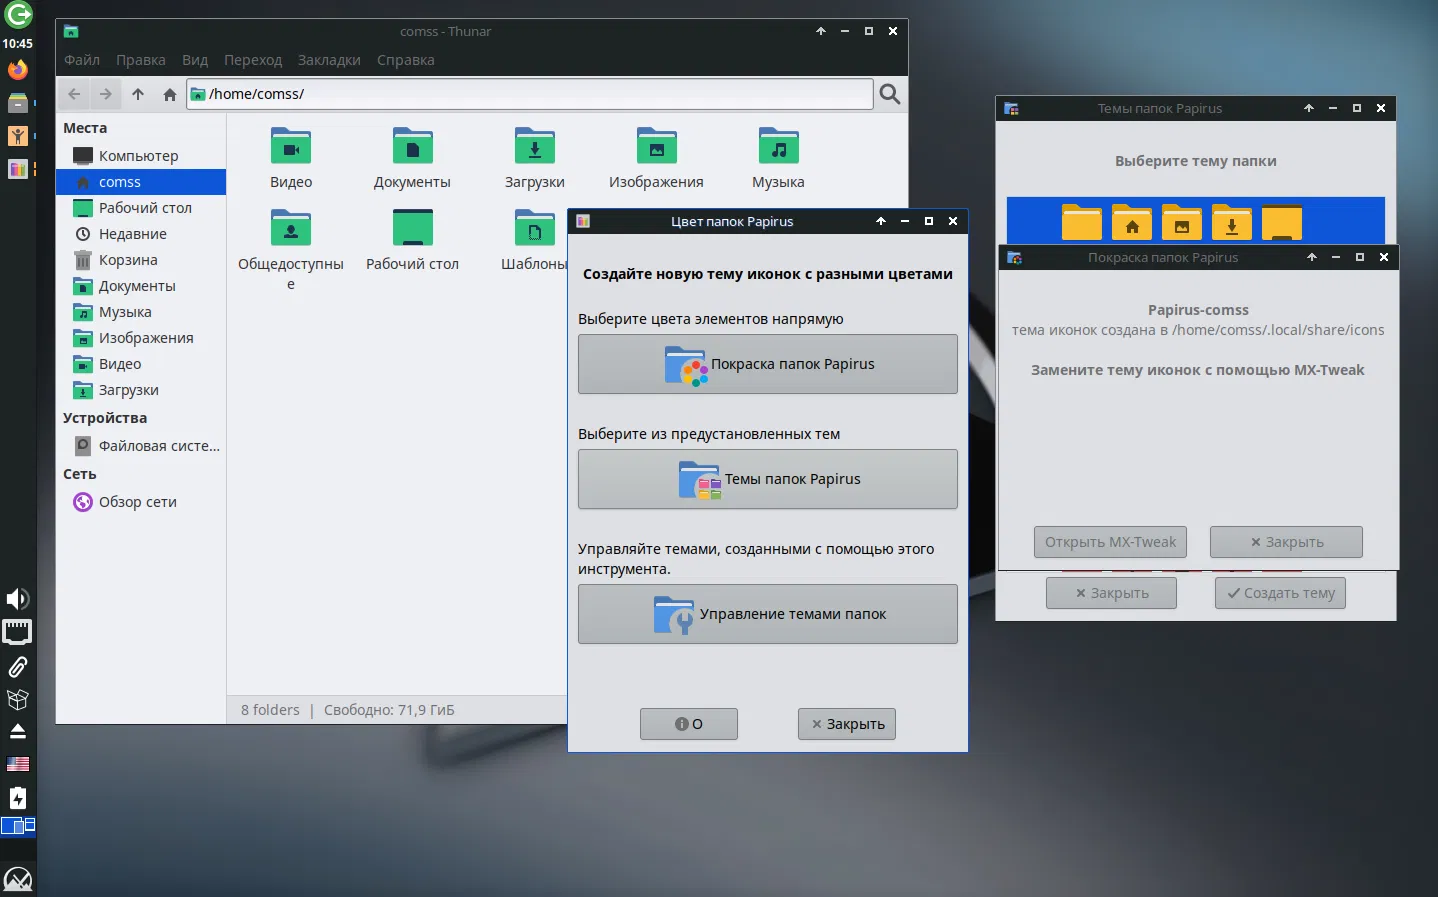Select the download folder icon in theme preview
Screen dimensions: 1438x897
1232,222
